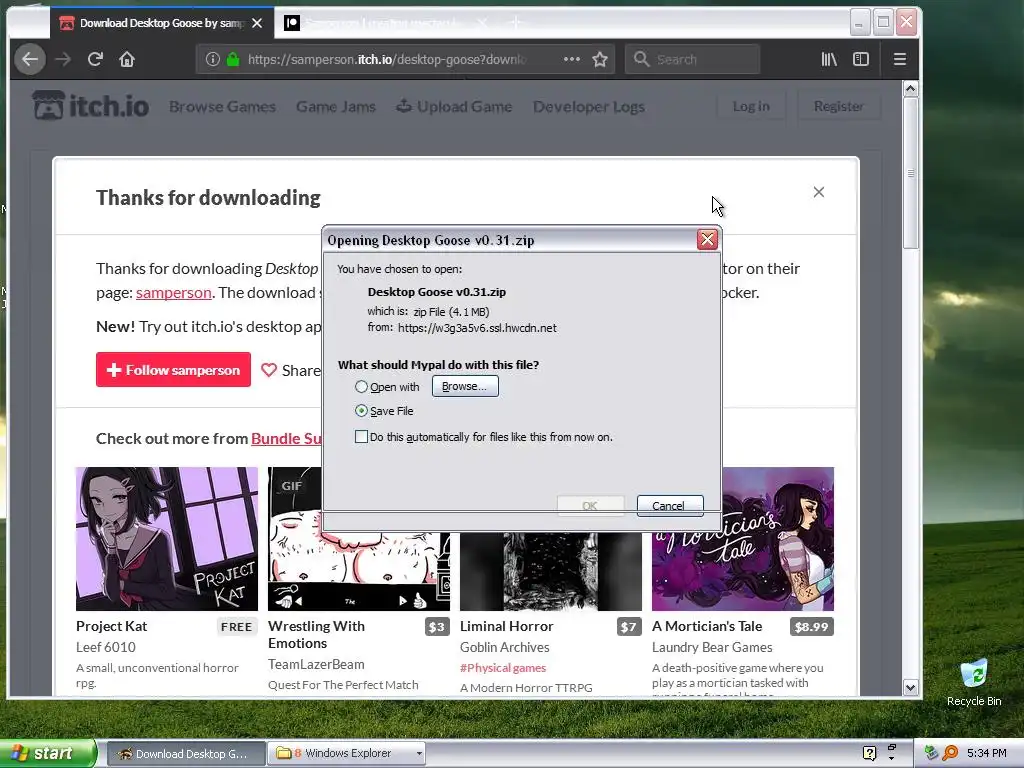Click the Laundry Bear Games author name
This screenshot has height=768, width=1024.
(x=712, y=647)
